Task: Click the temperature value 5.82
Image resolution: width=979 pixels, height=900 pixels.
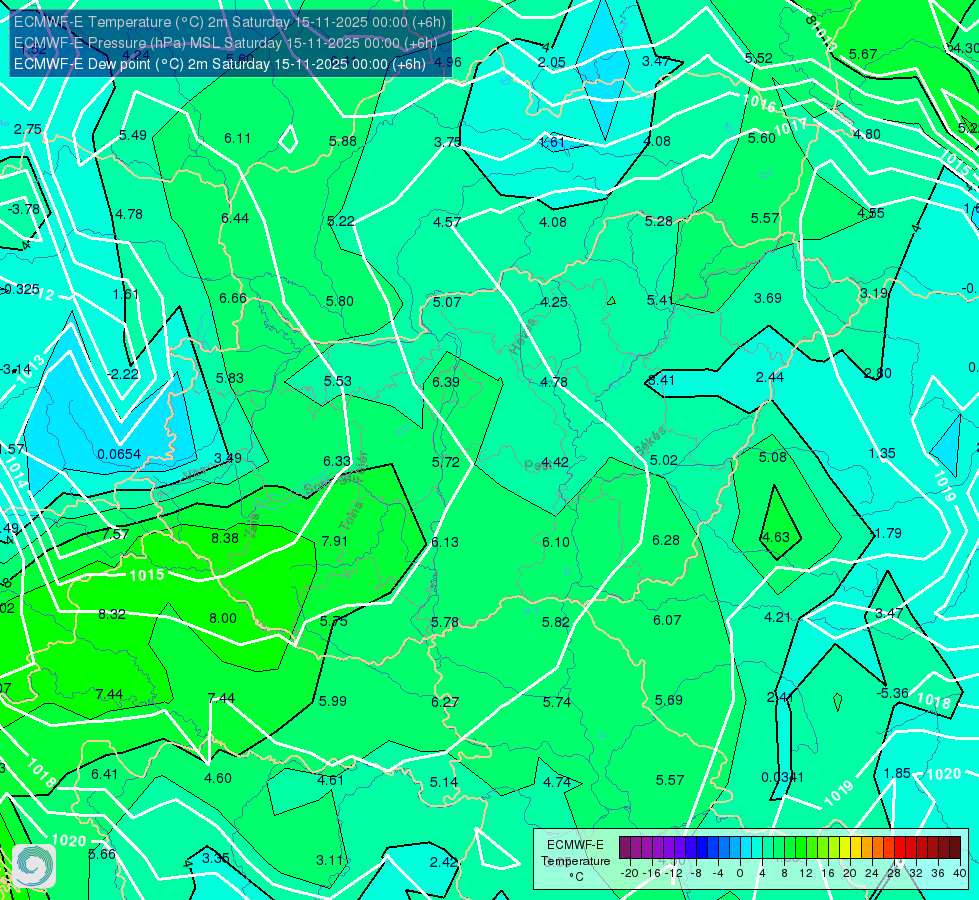Action: 556,622
